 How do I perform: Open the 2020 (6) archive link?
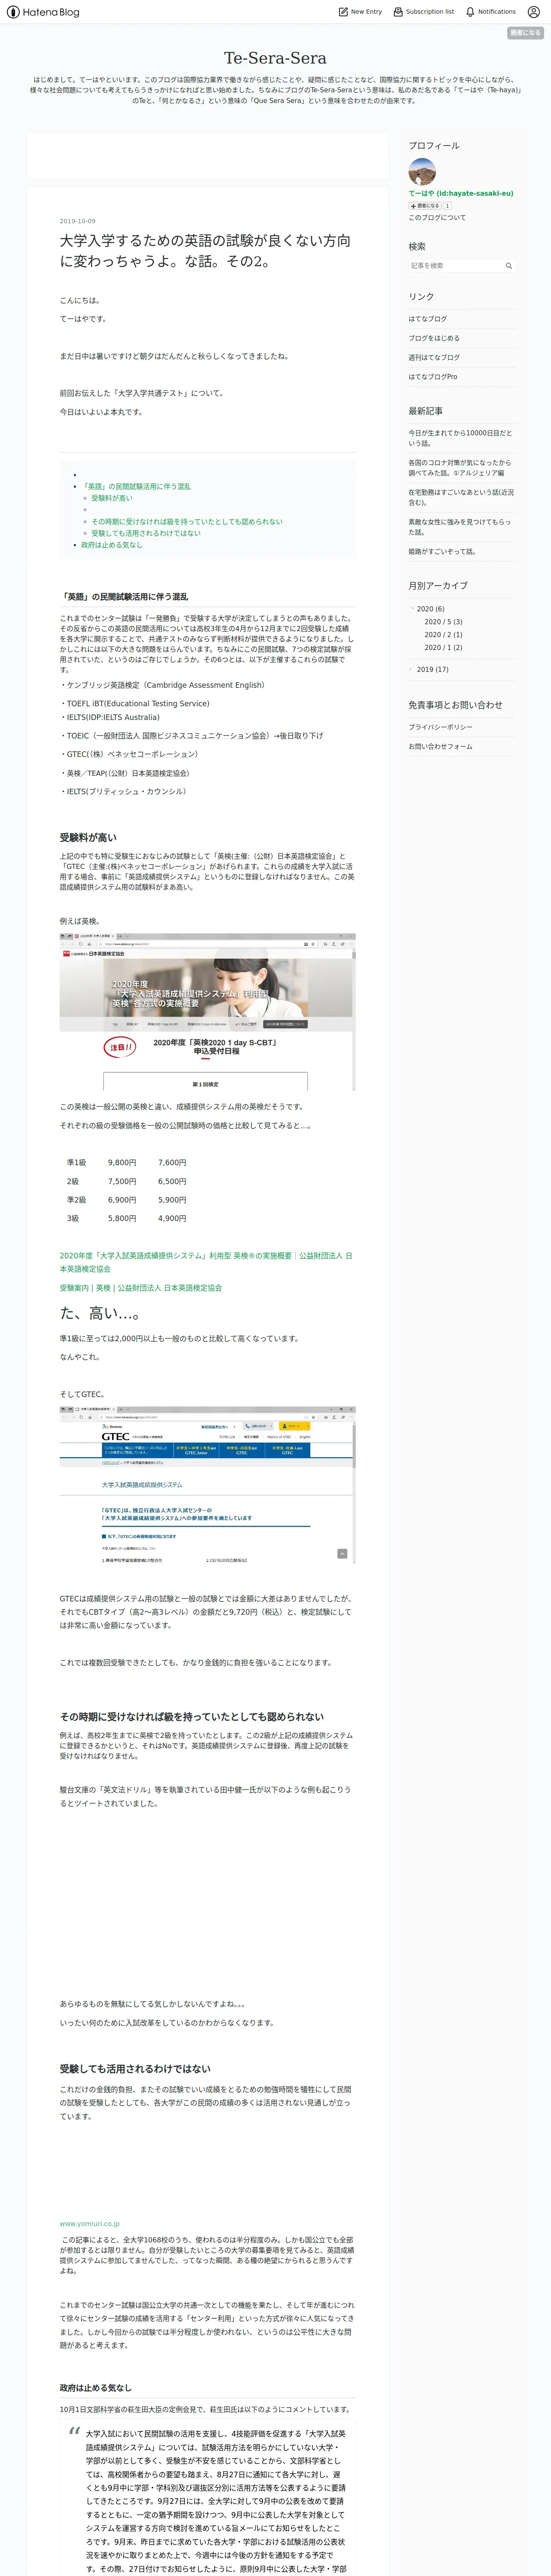(431, 609)
